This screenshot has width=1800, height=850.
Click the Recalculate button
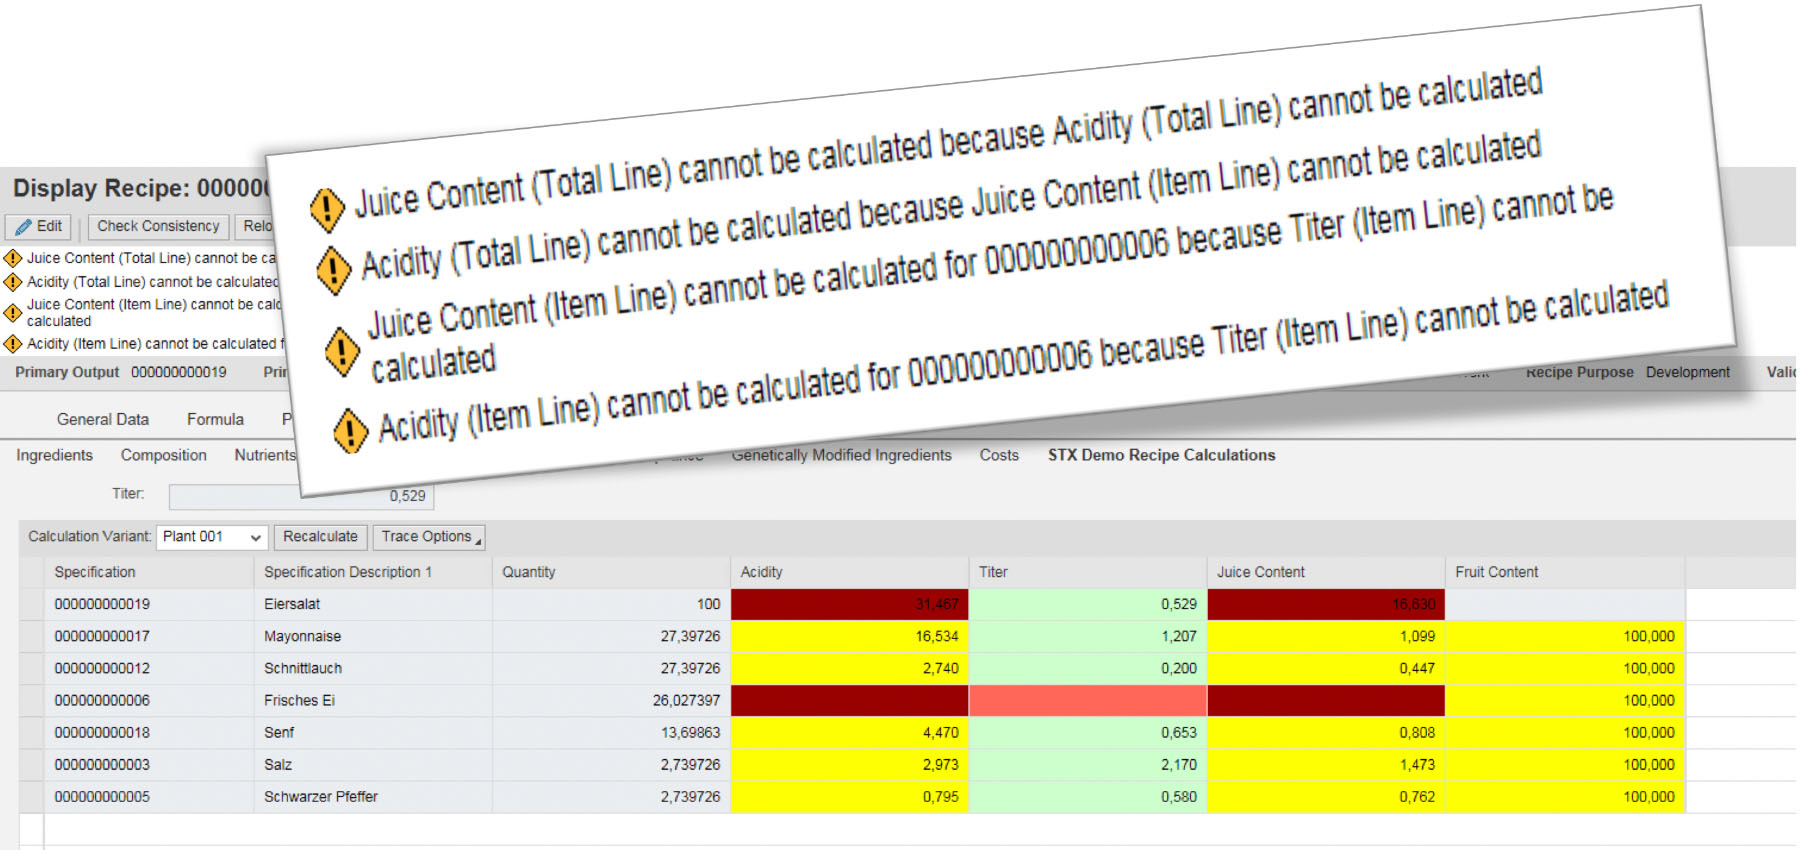pyautogui.click(x=320, y=537)
